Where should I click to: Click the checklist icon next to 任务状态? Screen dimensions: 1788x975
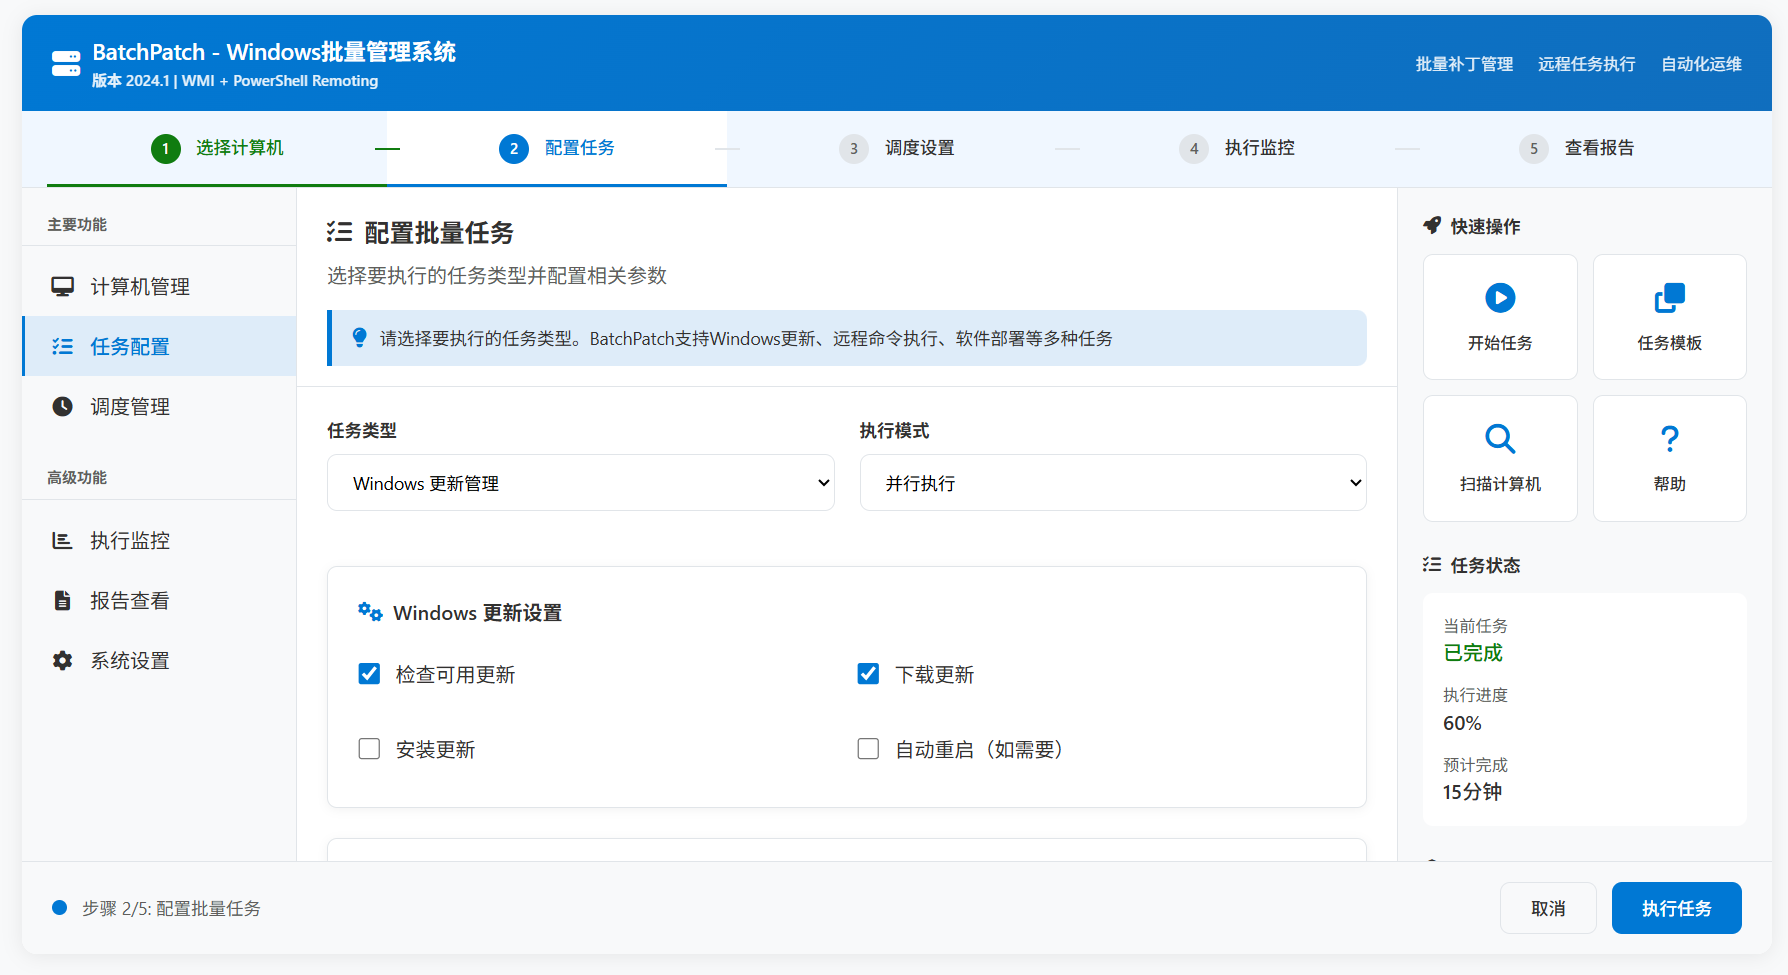1432,565
